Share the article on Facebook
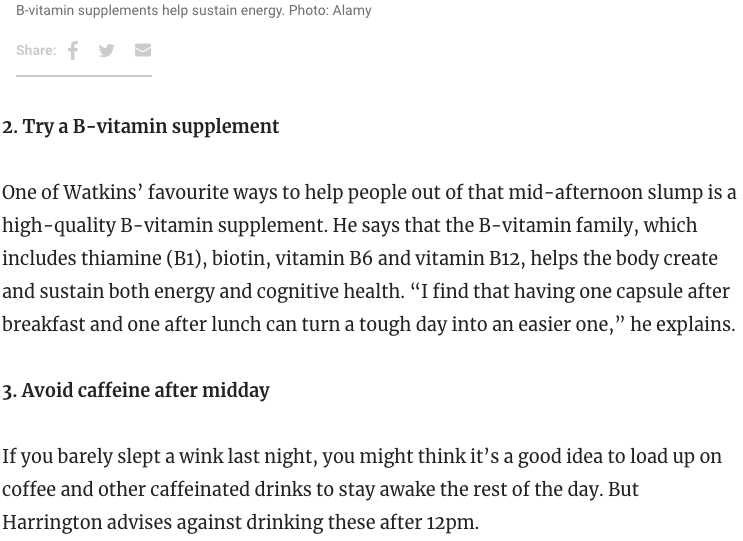This screenshot has width=743, height=541. coord(72,50)
